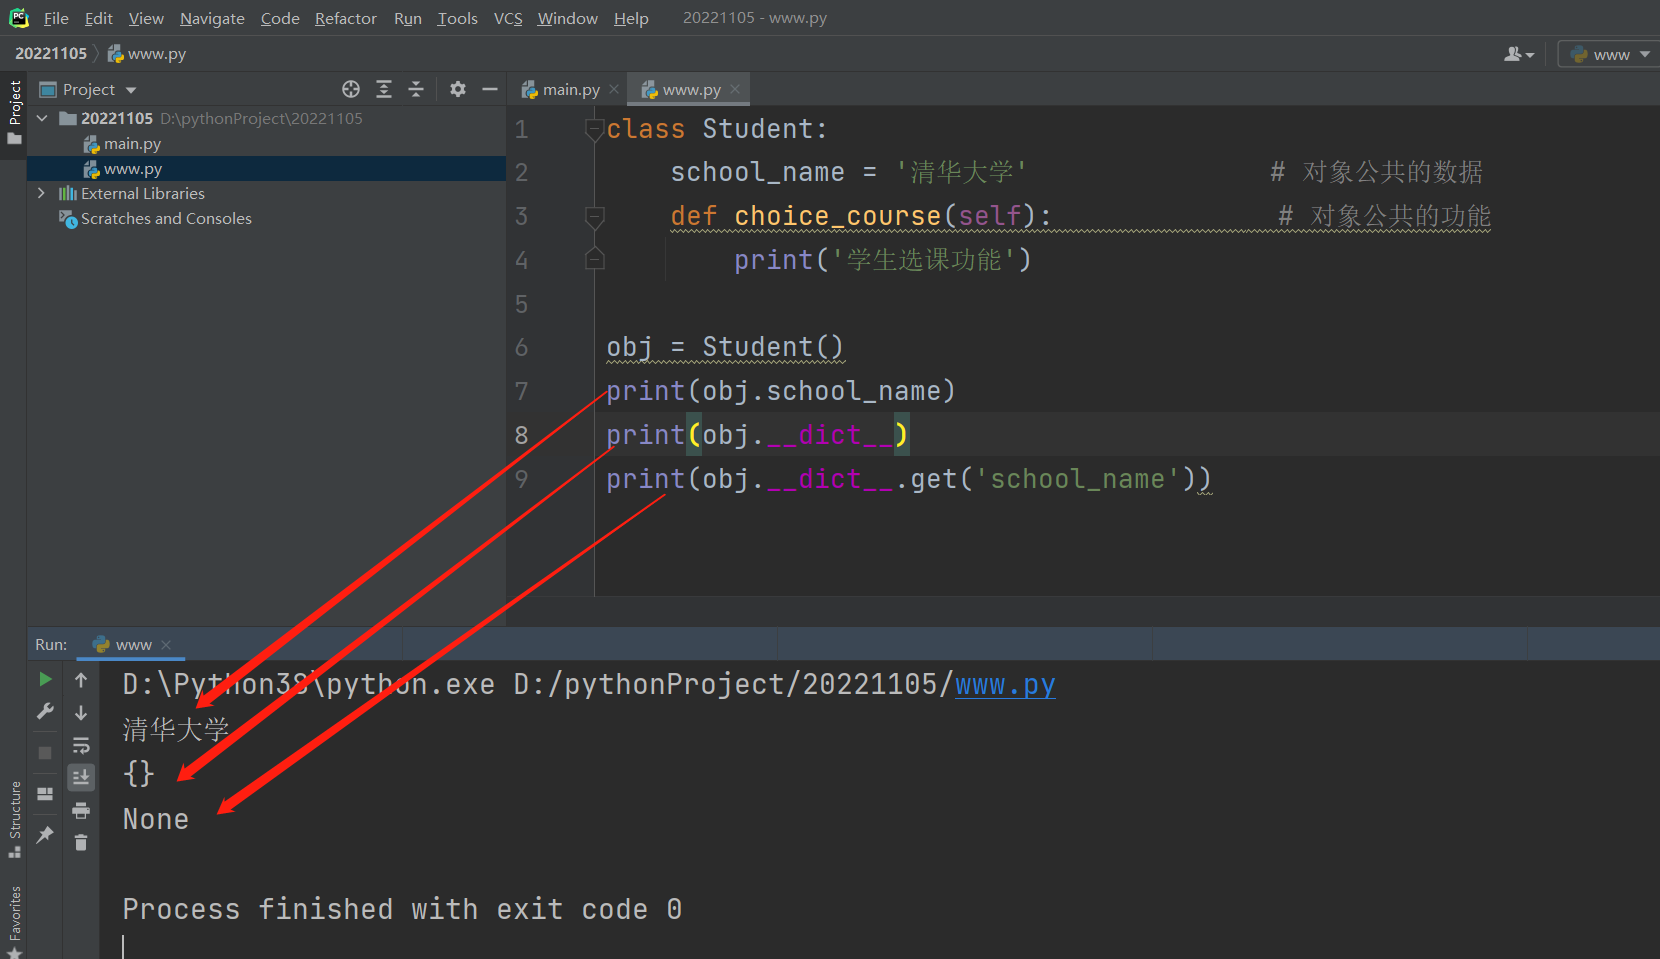Fold the Student class at line 1
The width and height of the screenshot is (1660, 959).
pos(595,129)
